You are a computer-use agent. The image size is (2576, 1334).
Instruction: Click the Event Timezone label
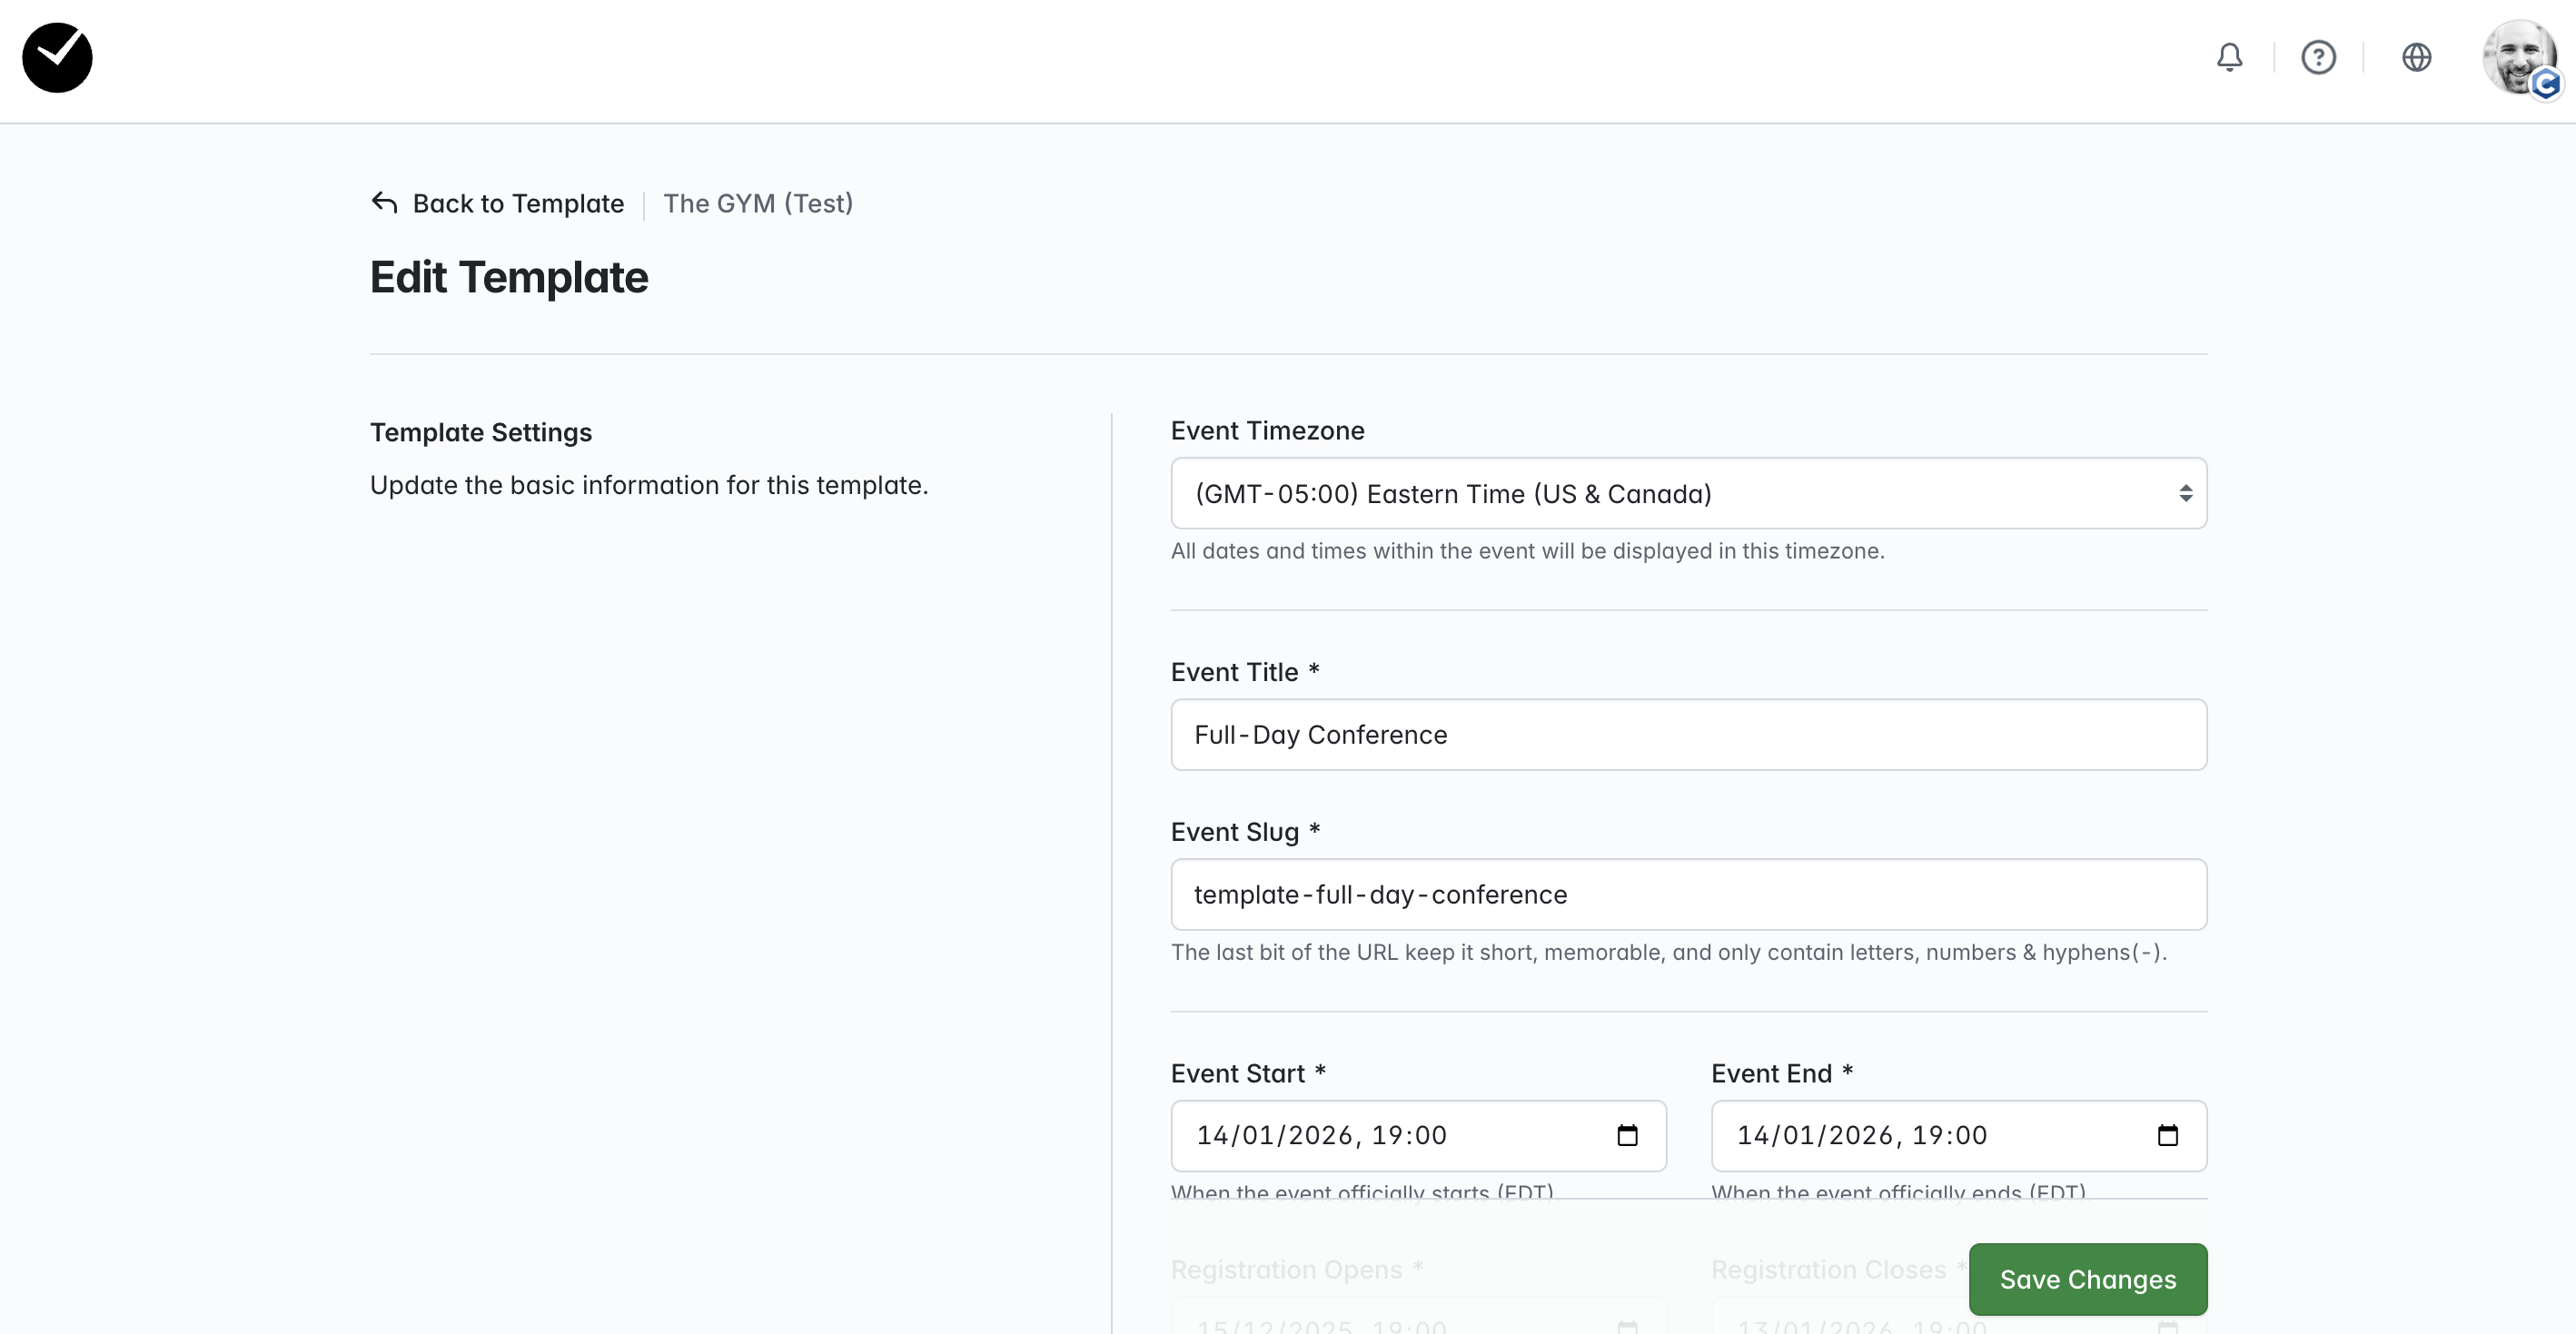point(1267,431)
